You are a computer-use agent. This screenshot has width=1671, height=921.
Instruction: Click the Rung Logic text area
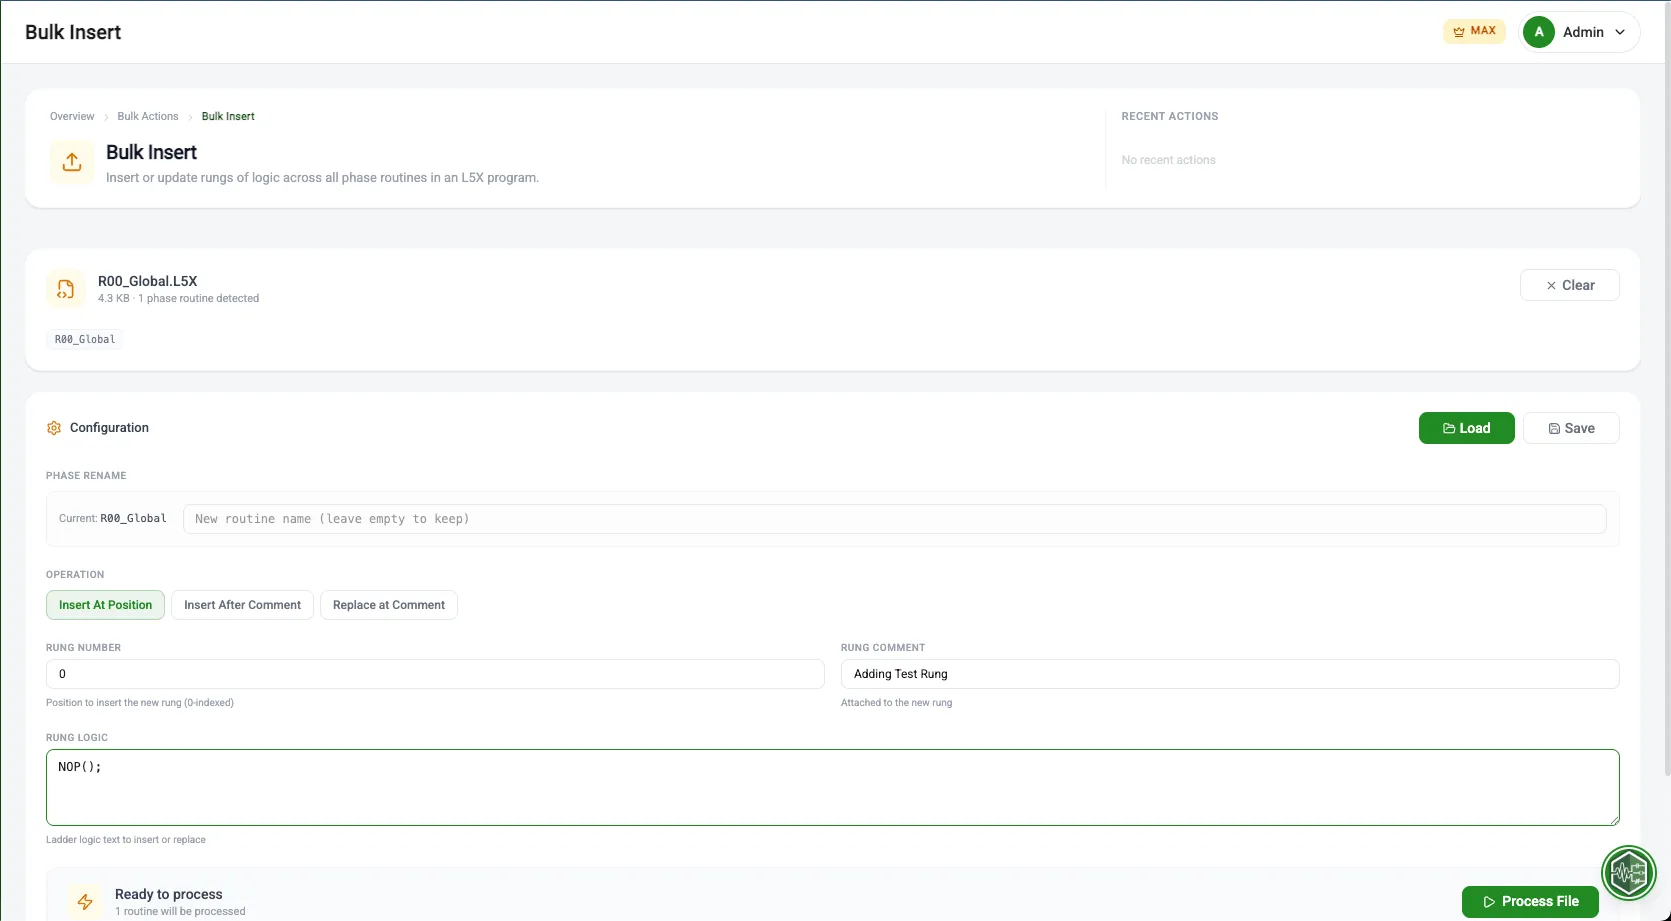tap(833, 787)
